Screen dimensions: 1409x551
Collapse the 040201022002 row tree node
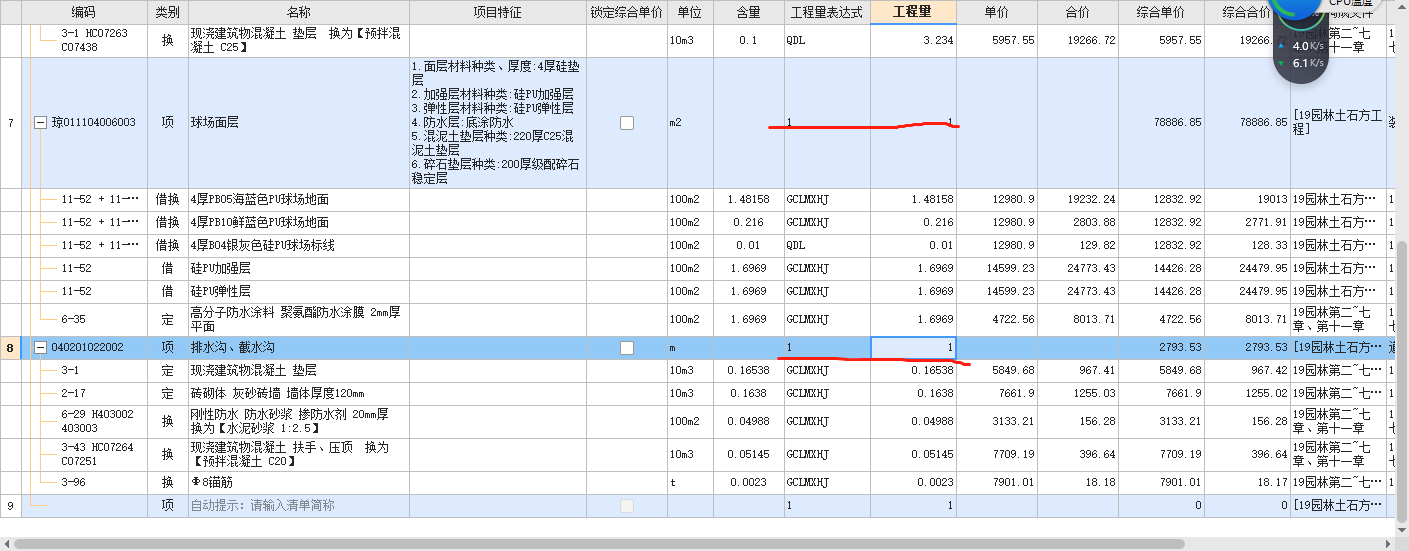point(40,347)
